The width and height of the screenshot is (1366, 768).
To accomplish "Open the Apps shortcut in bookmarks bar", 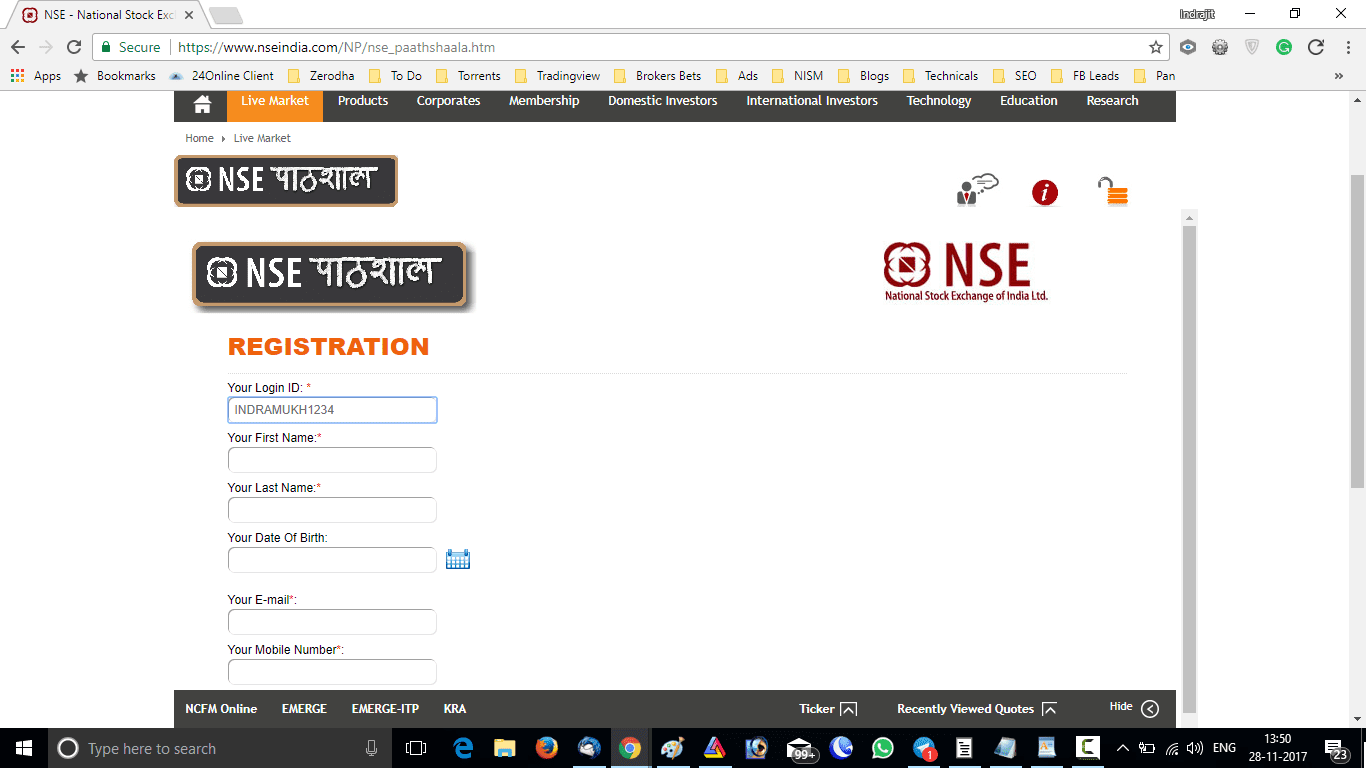I will pyautogui.click(x=36, y=76).
